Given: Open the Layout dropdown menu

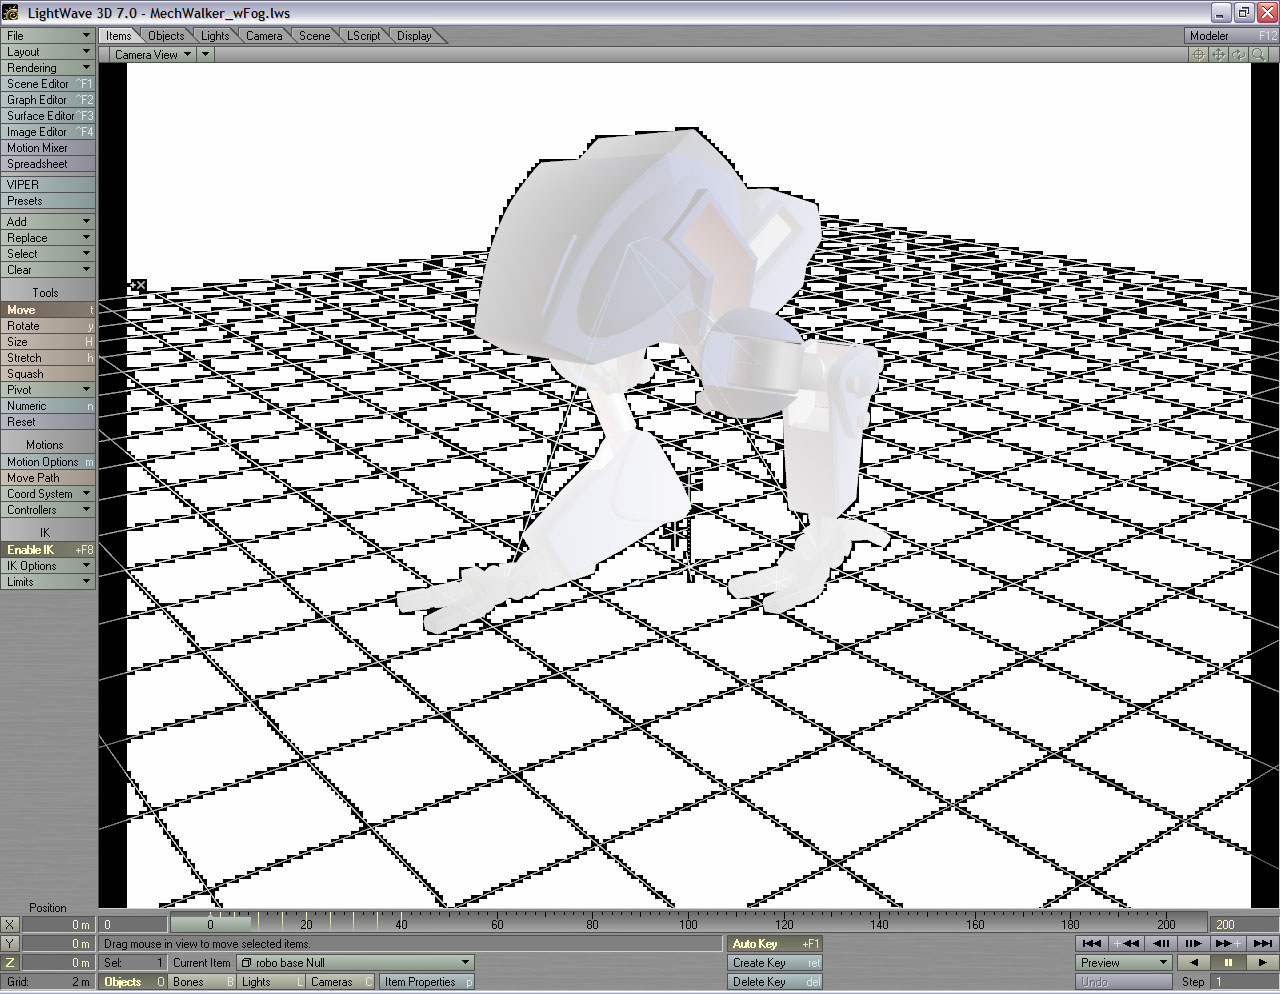Looking at the screenshot, I should [x=48, y=52].
